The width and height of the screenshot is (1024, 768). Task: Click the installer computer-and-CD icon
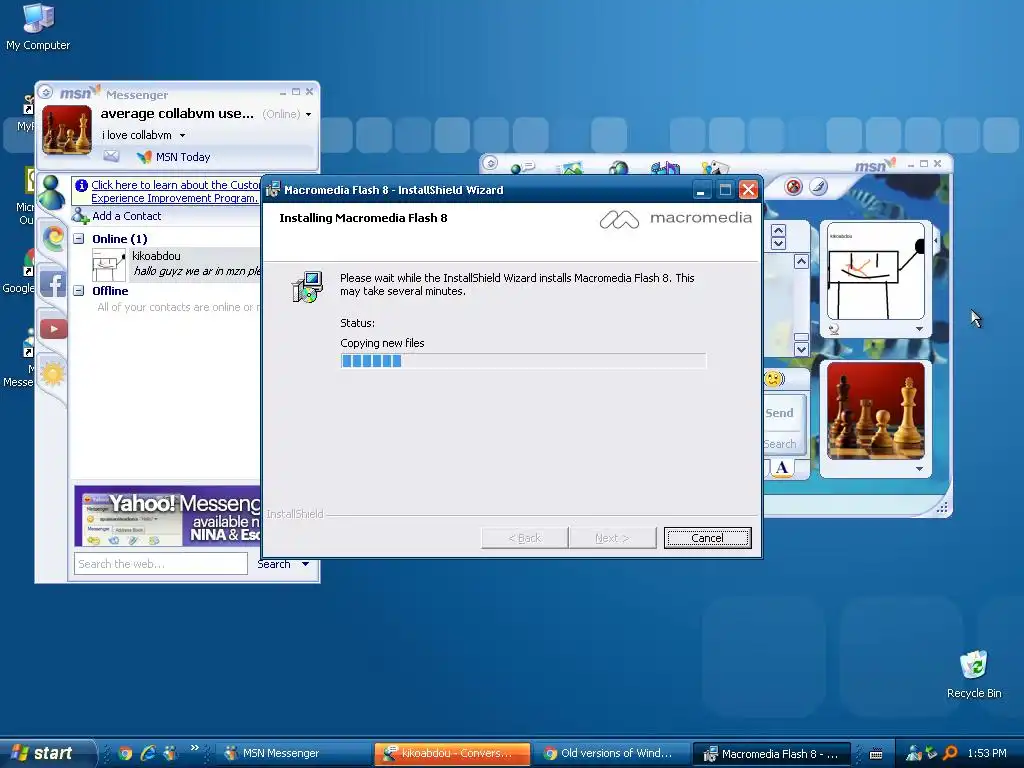(x=307, y=287)
